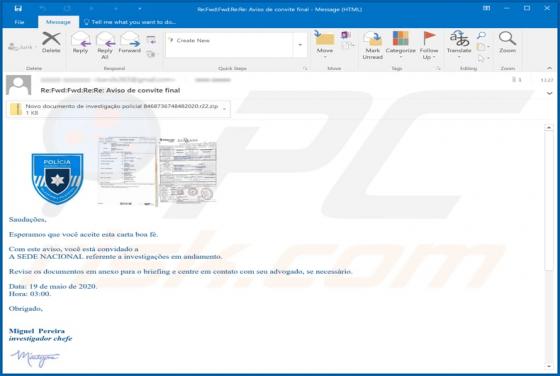Go to previous item arrow in toolbar
Screen dimensions: 560x376
91,9
